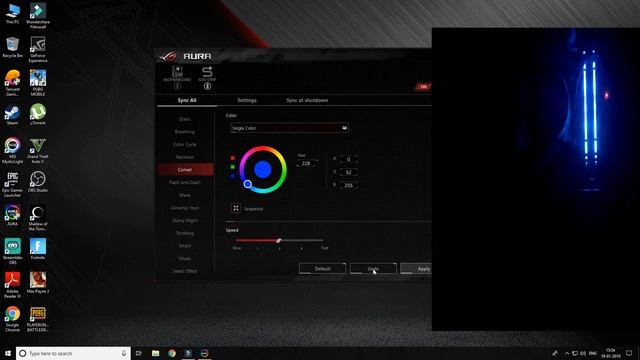Click the R value field showing 0
This screenshot has width=640, height=360.
pos(348,159)
